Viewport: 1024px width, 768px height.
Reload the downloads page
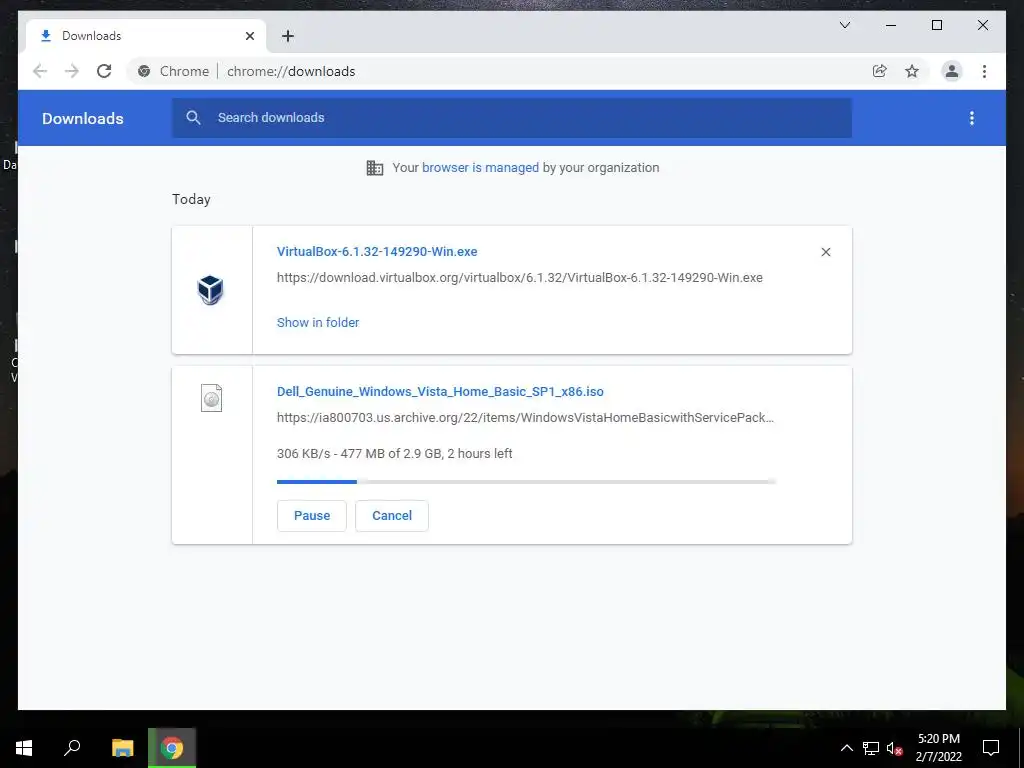[x=104, y=71]
